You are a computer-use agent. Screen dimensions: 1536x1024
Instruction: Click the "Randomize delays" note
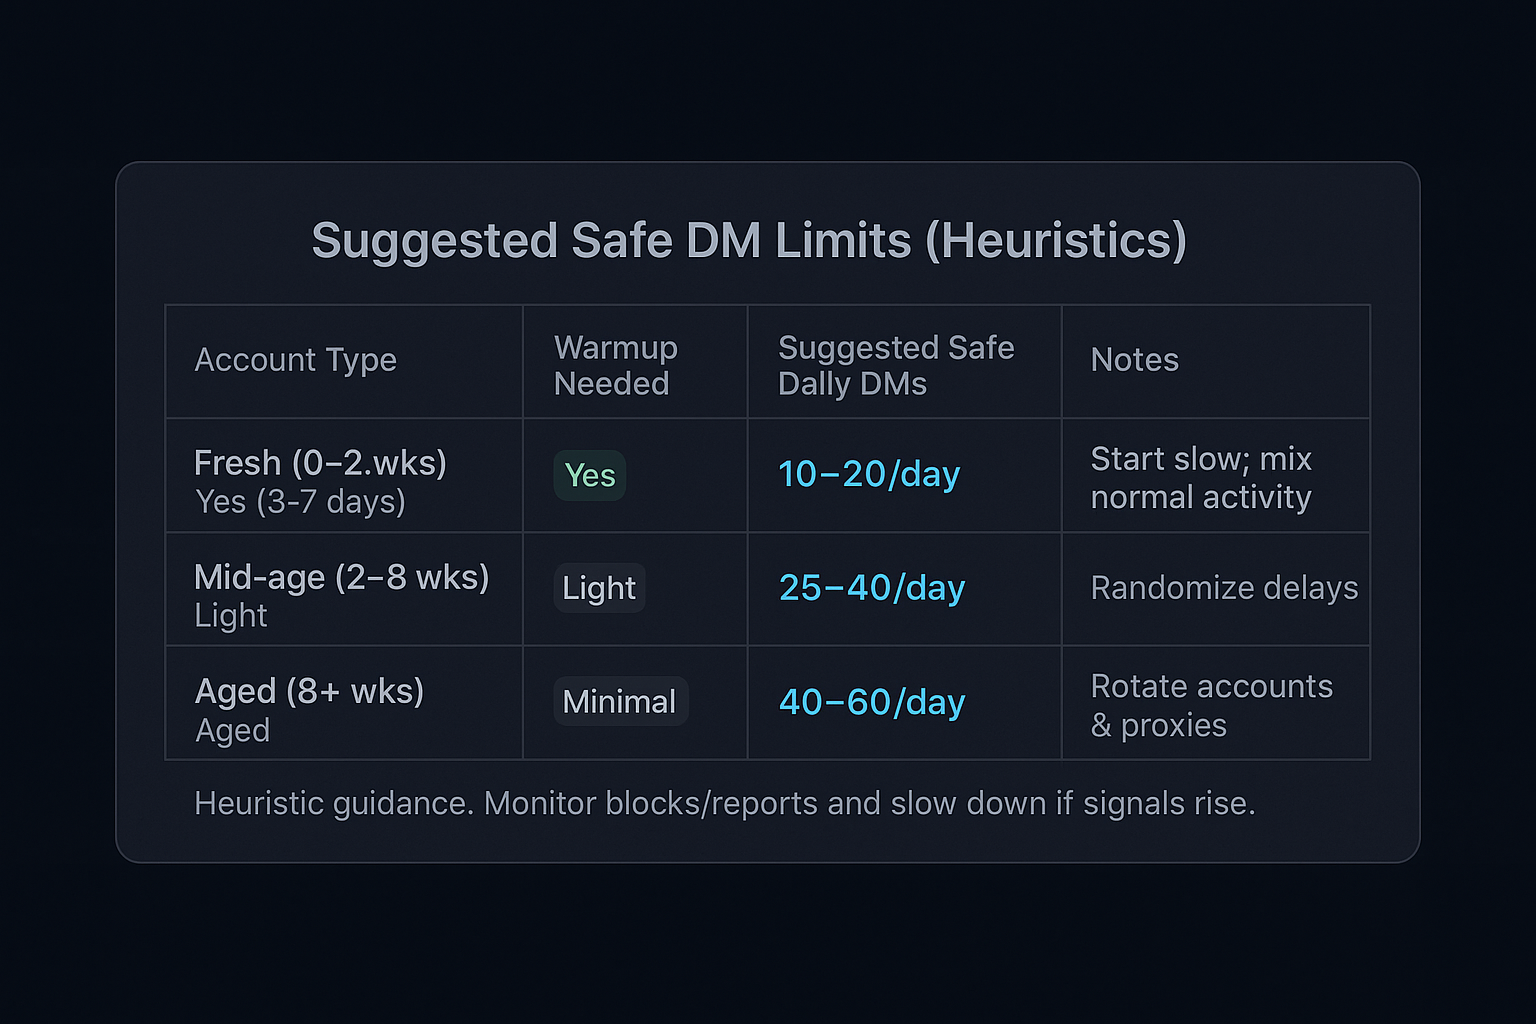[x=1224, y=588]
